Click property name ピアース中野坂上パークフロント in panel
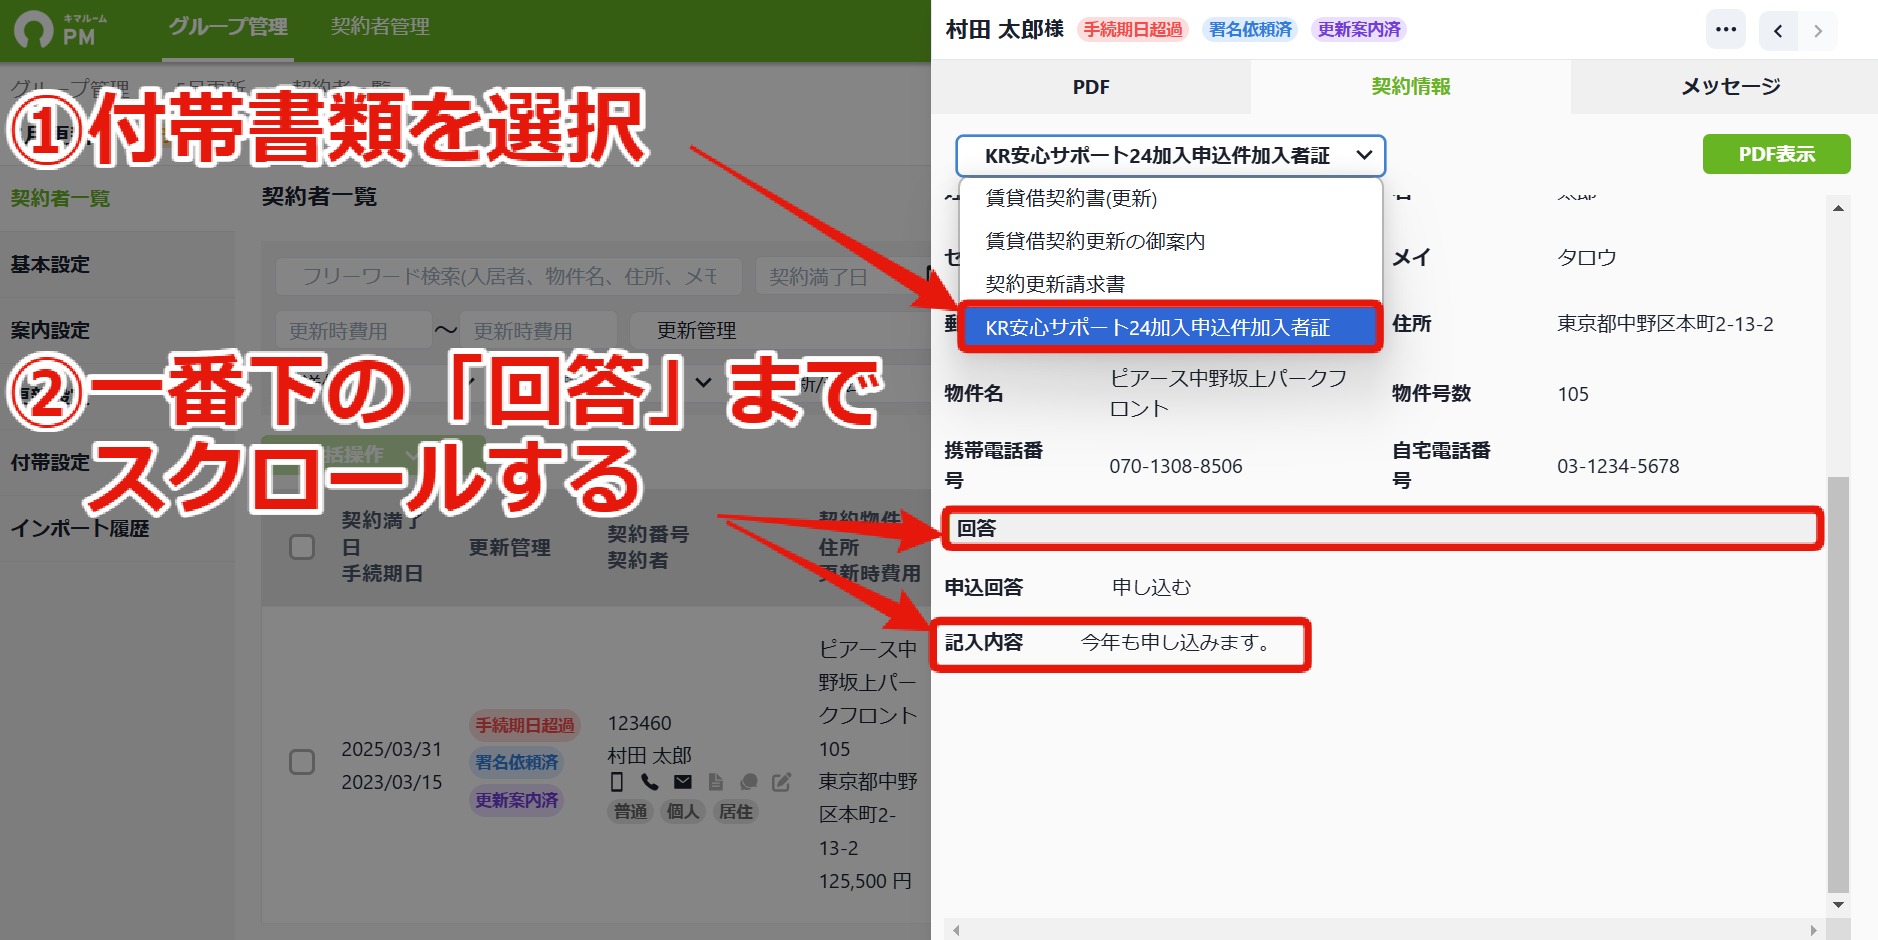Screen dimensions: 1878x940 pos(1228,393)
